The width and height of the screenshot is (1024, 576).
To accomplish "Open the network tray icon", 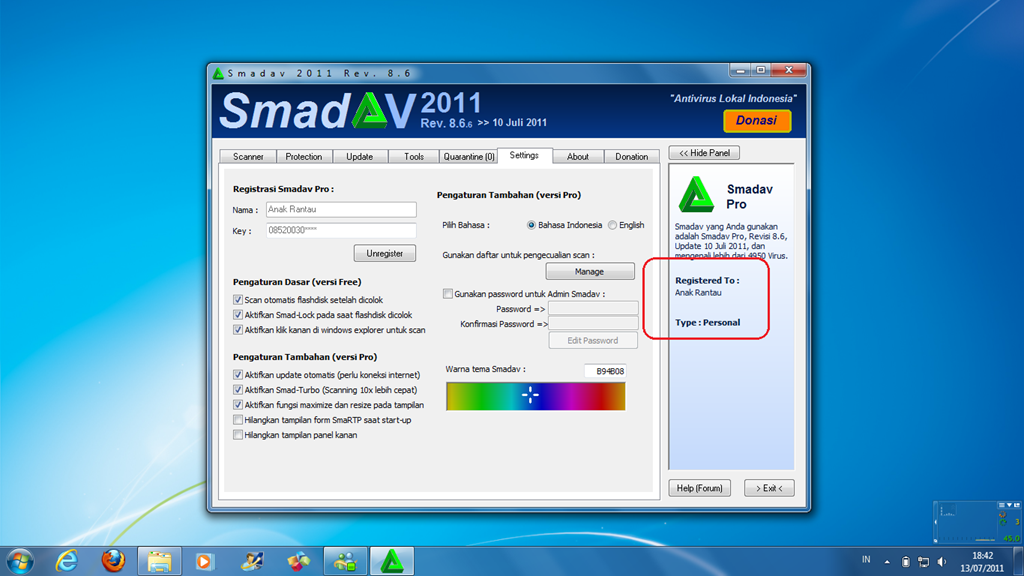I will pos(923,562).
